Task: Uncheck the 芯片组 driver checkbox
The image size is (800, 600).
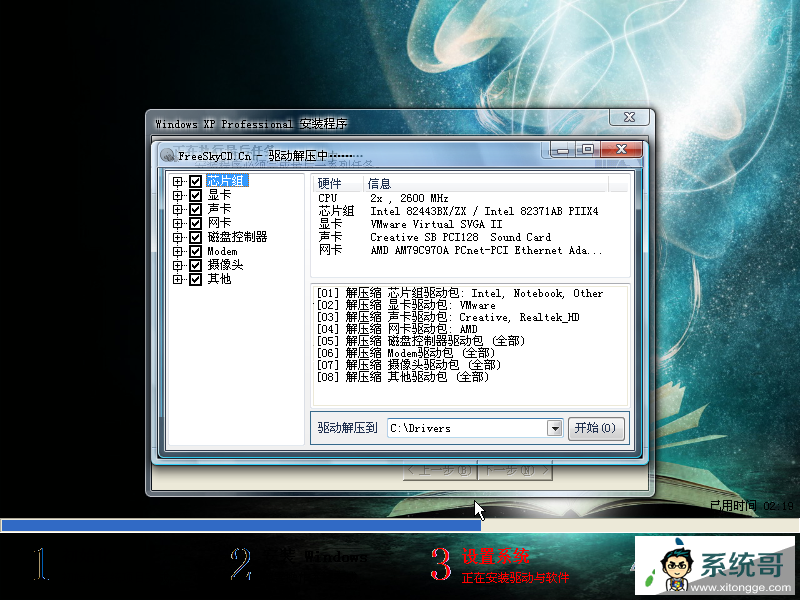Action: coord(195,181)
